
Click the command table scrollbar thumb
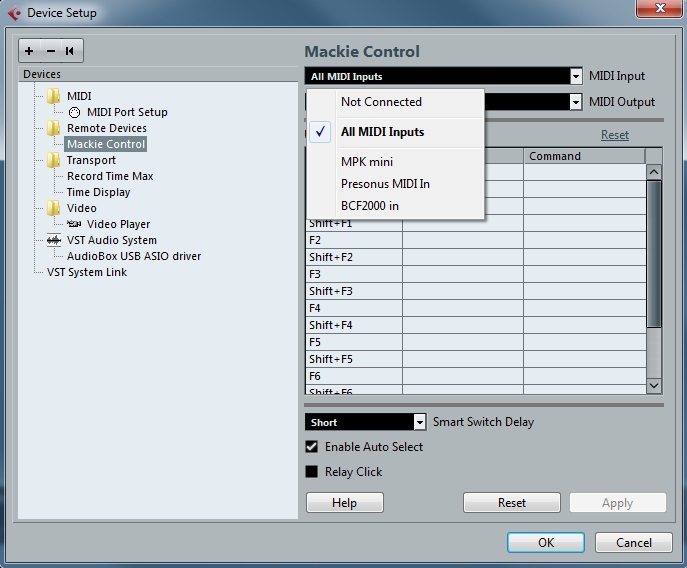654,254
